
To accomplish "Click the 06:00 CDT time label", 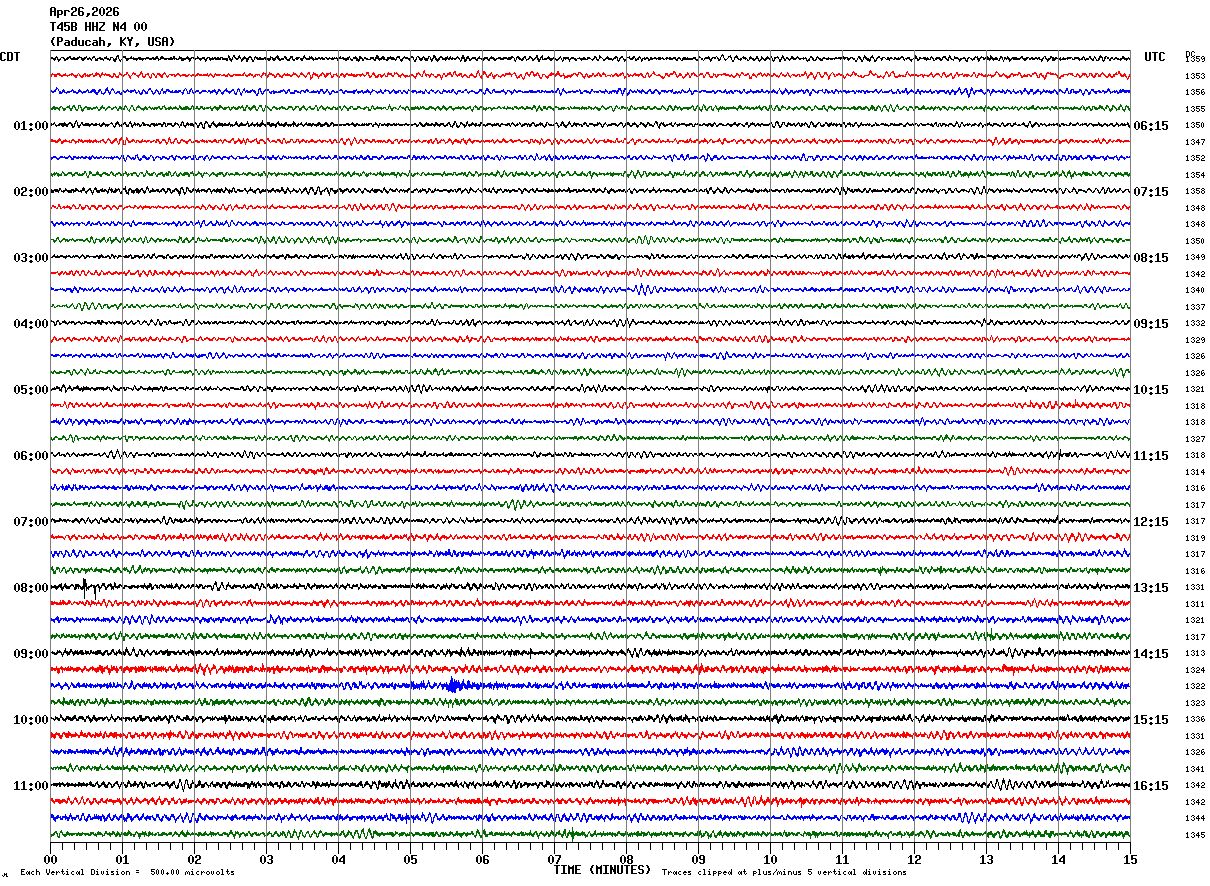I will pyautogui.click(x=31, y=456).
